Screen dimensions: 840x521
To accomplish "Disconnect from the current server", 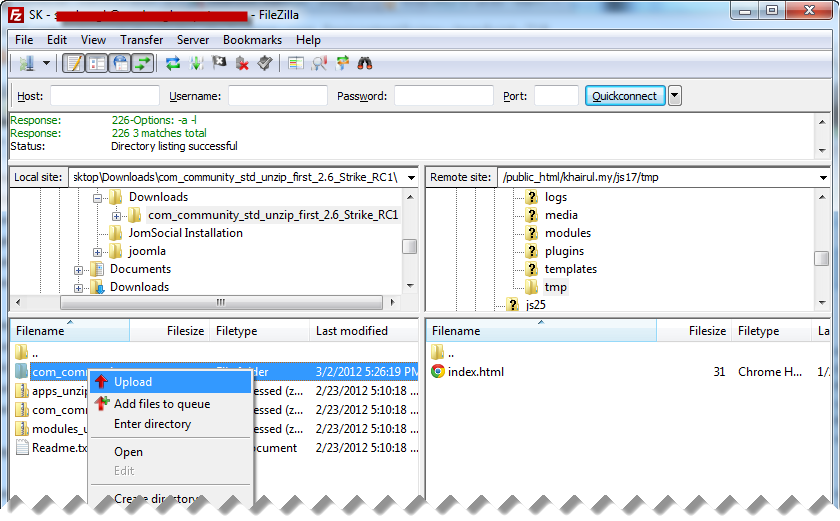I will point(242,63).
